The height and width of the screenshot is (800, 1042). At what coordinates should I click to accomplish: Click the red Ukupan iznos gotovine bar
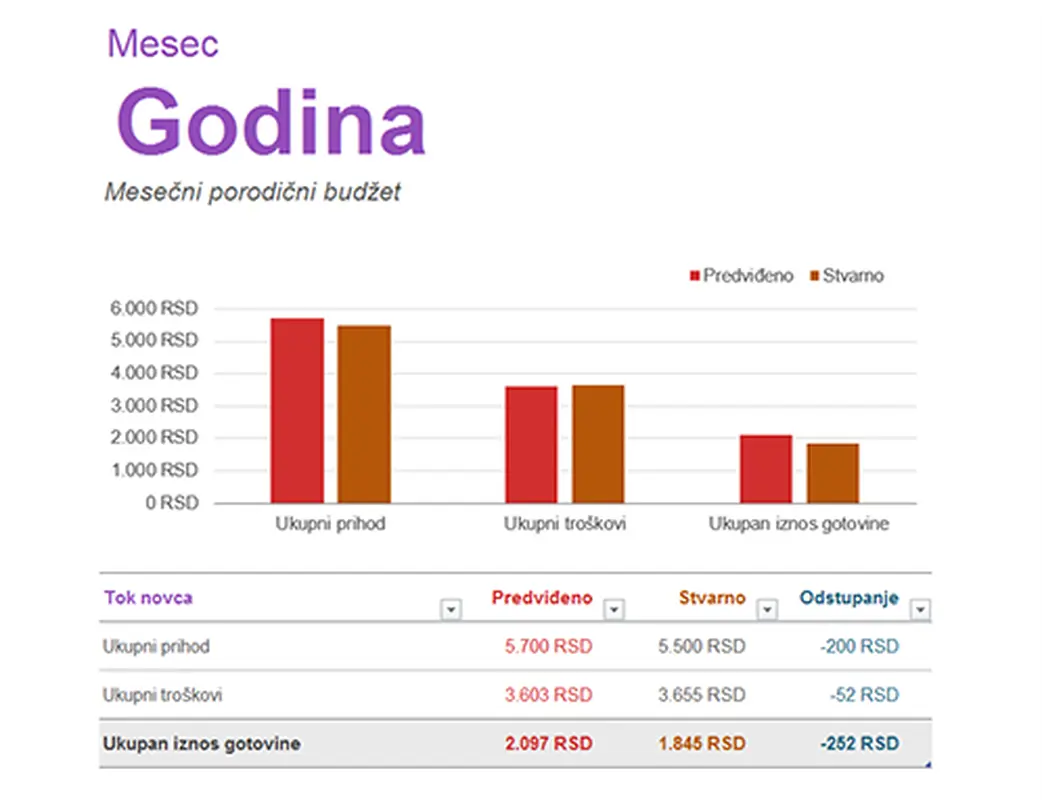click(x=764, y=468)
